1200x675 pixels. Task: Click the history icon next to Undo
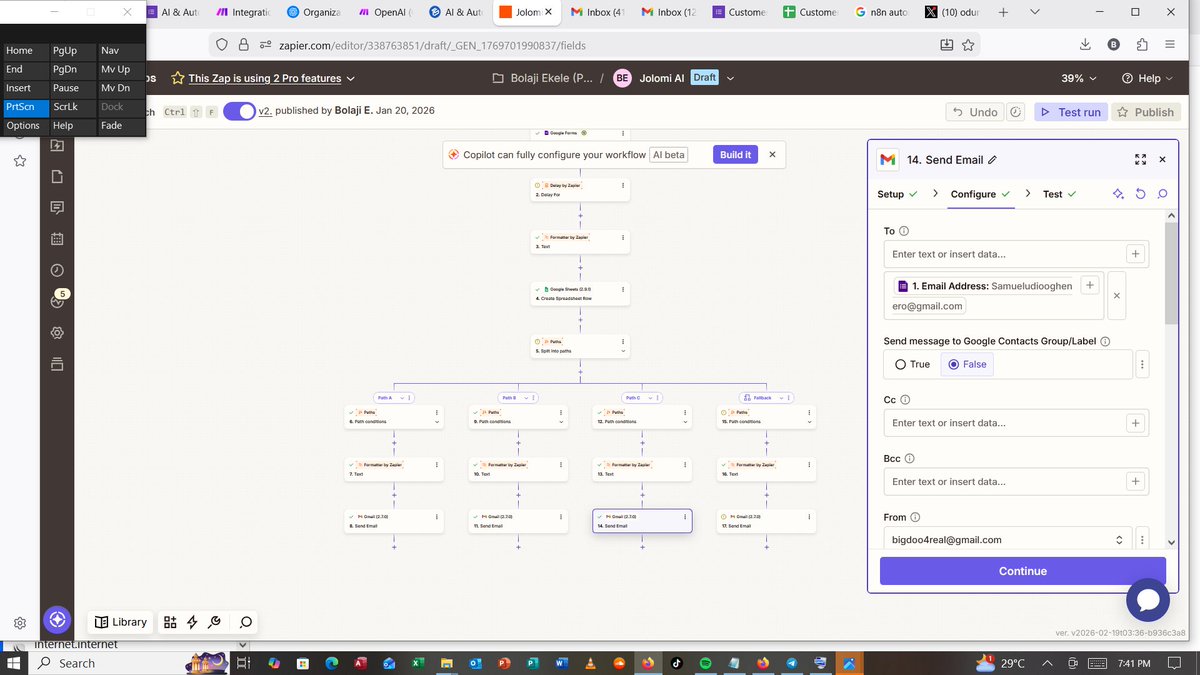[1016, 112]
